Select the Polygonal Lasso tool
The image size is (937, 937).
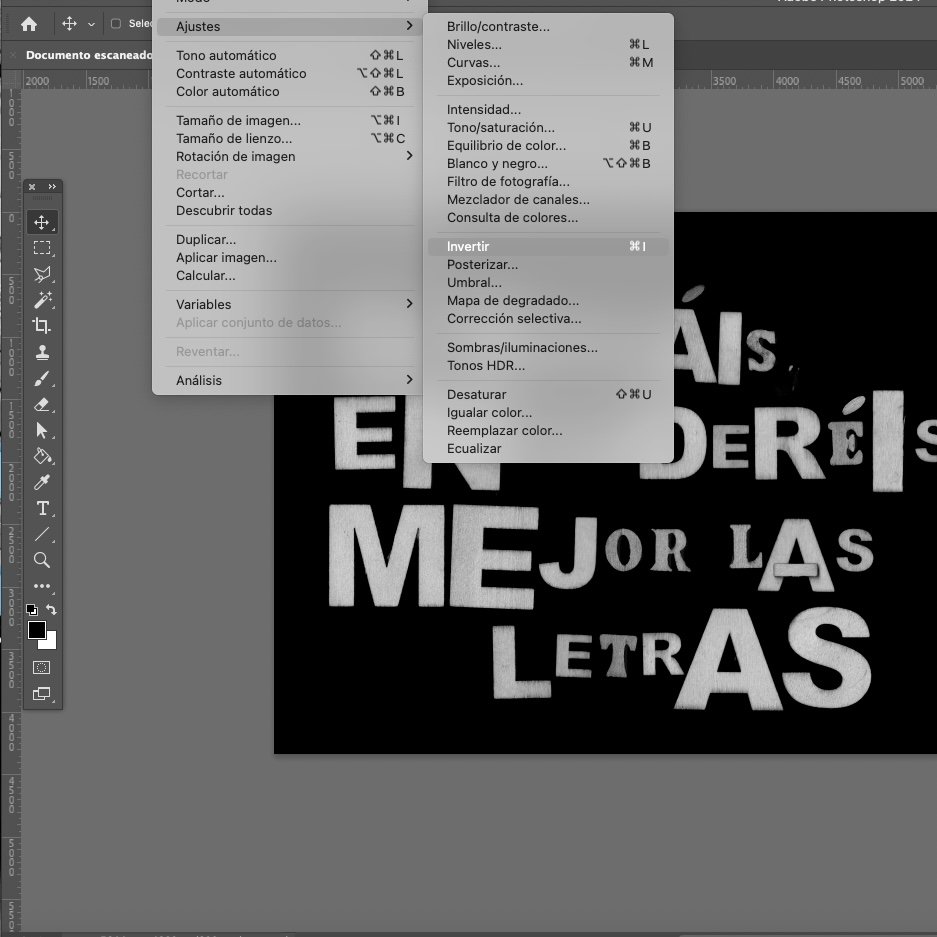tap(42, 274)
